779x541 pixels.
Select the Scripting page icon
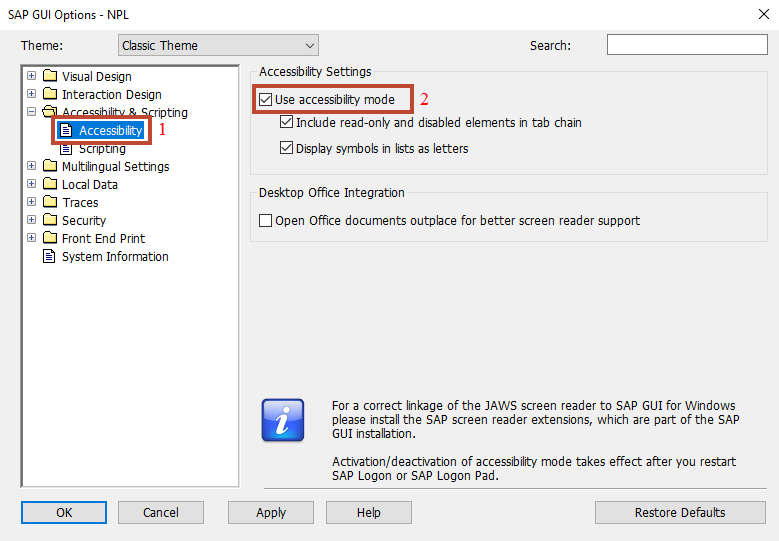coord(66,149)
